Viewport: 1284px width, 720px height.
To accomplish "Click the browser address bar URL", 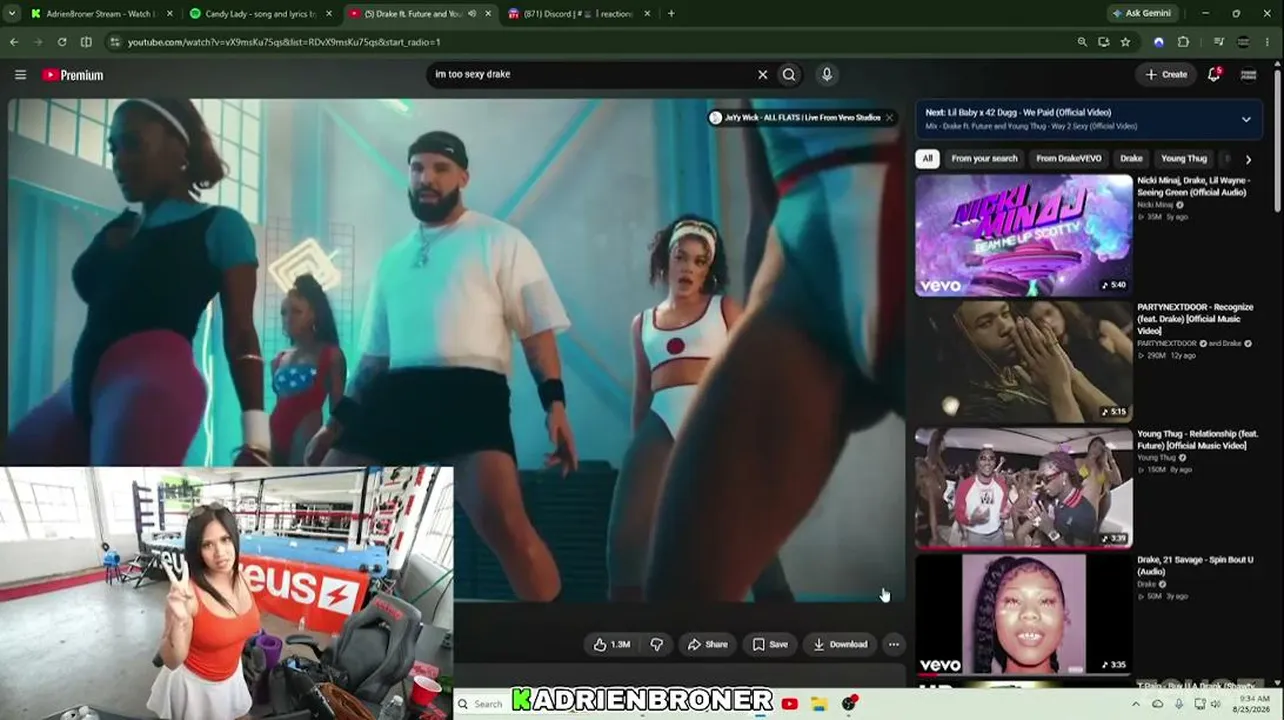I will [x=284, y=42].
